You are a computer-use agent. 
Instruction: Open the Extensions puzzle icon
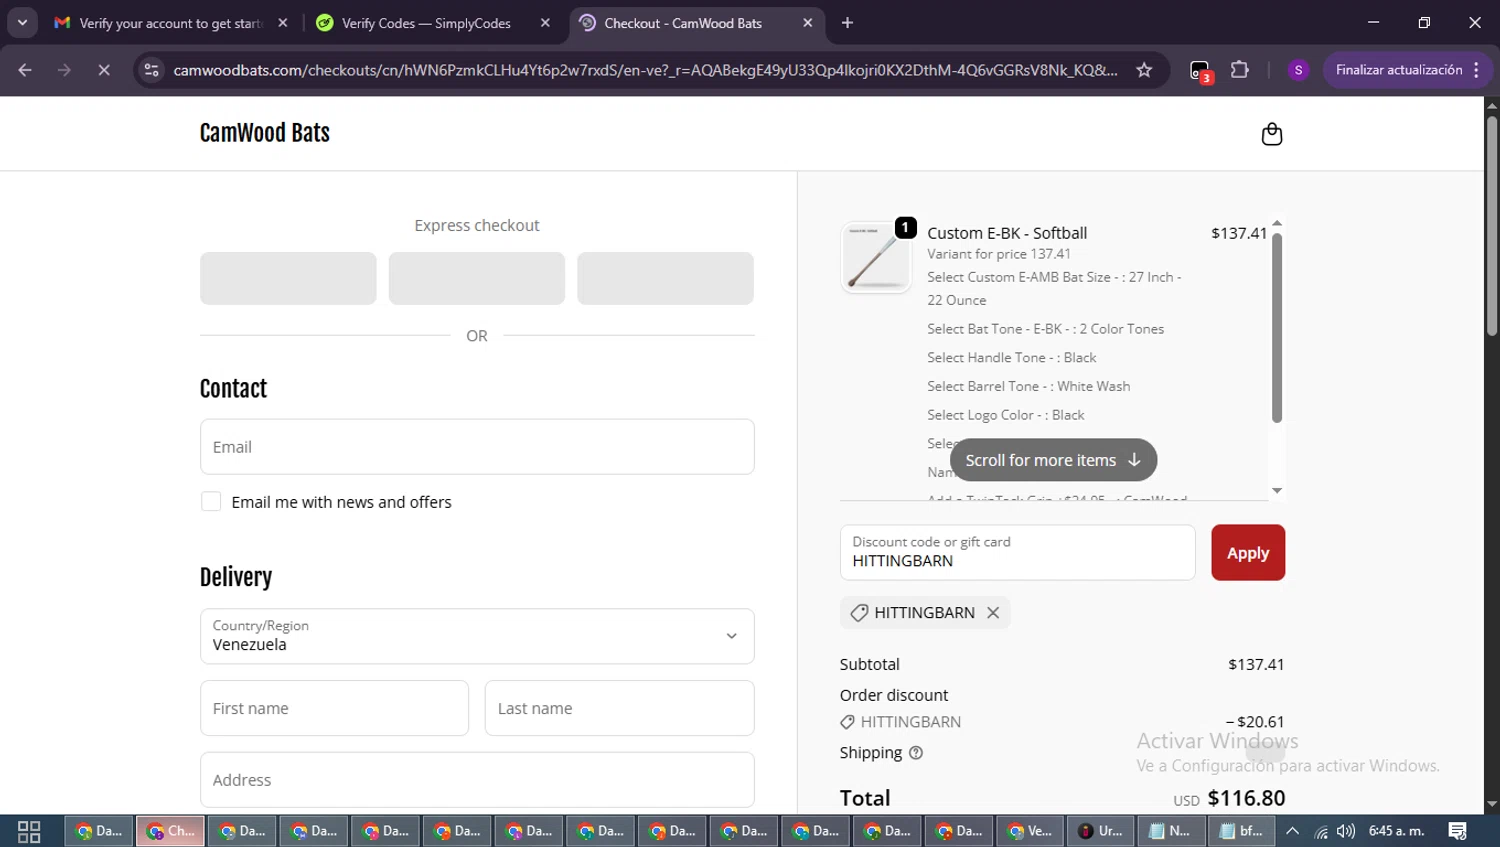(x=1239, y=70)
